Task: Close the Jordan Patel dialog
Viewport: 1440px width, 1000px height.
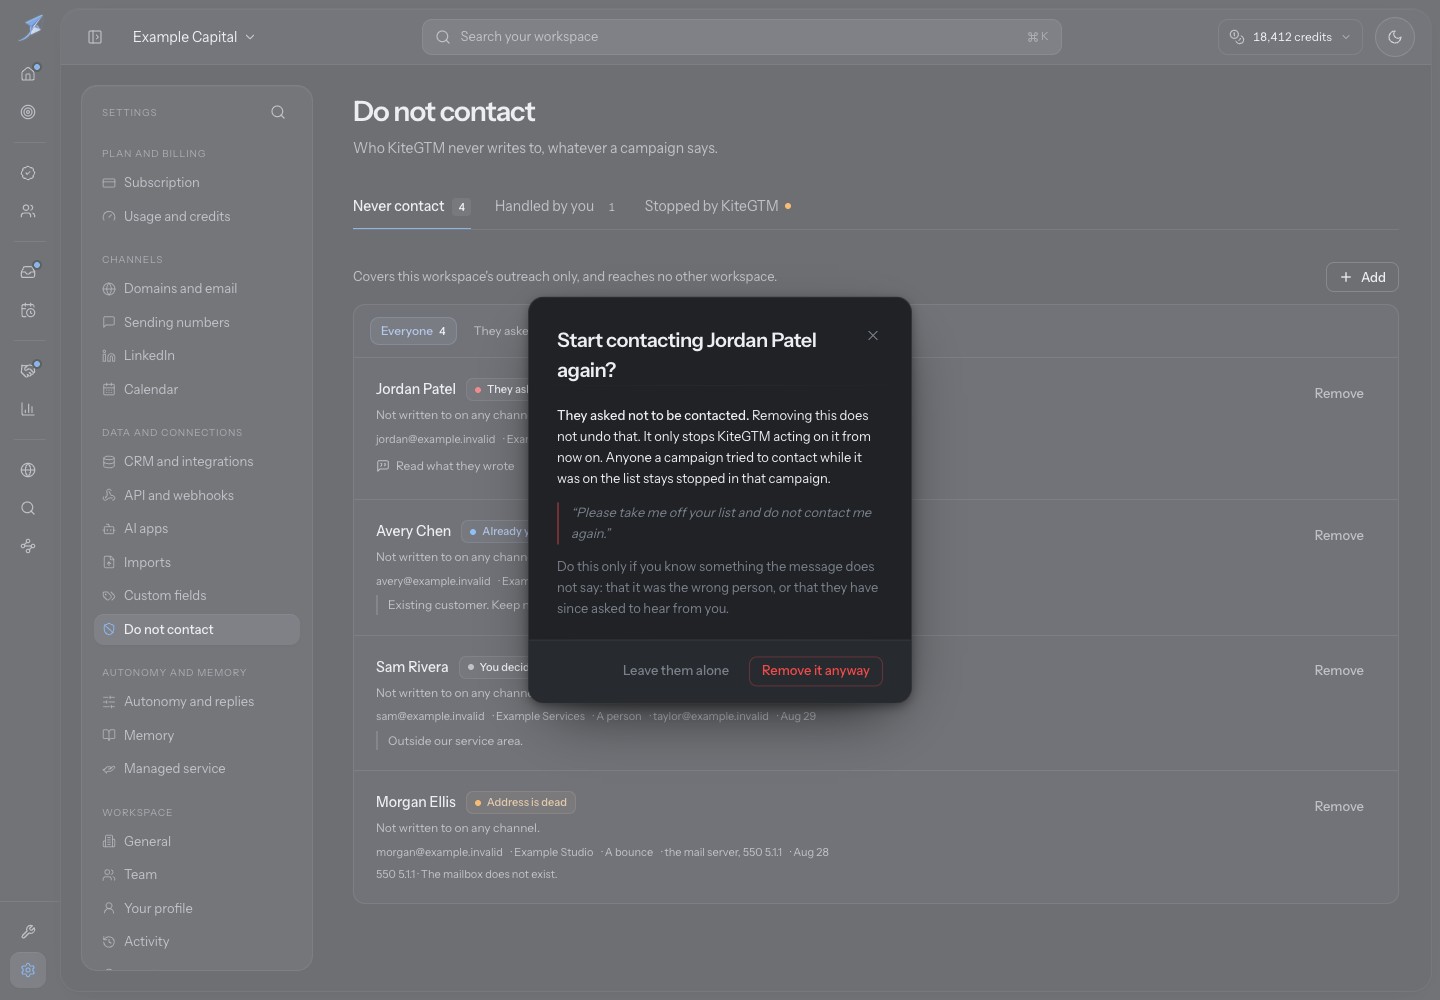Action: (873, 335)
